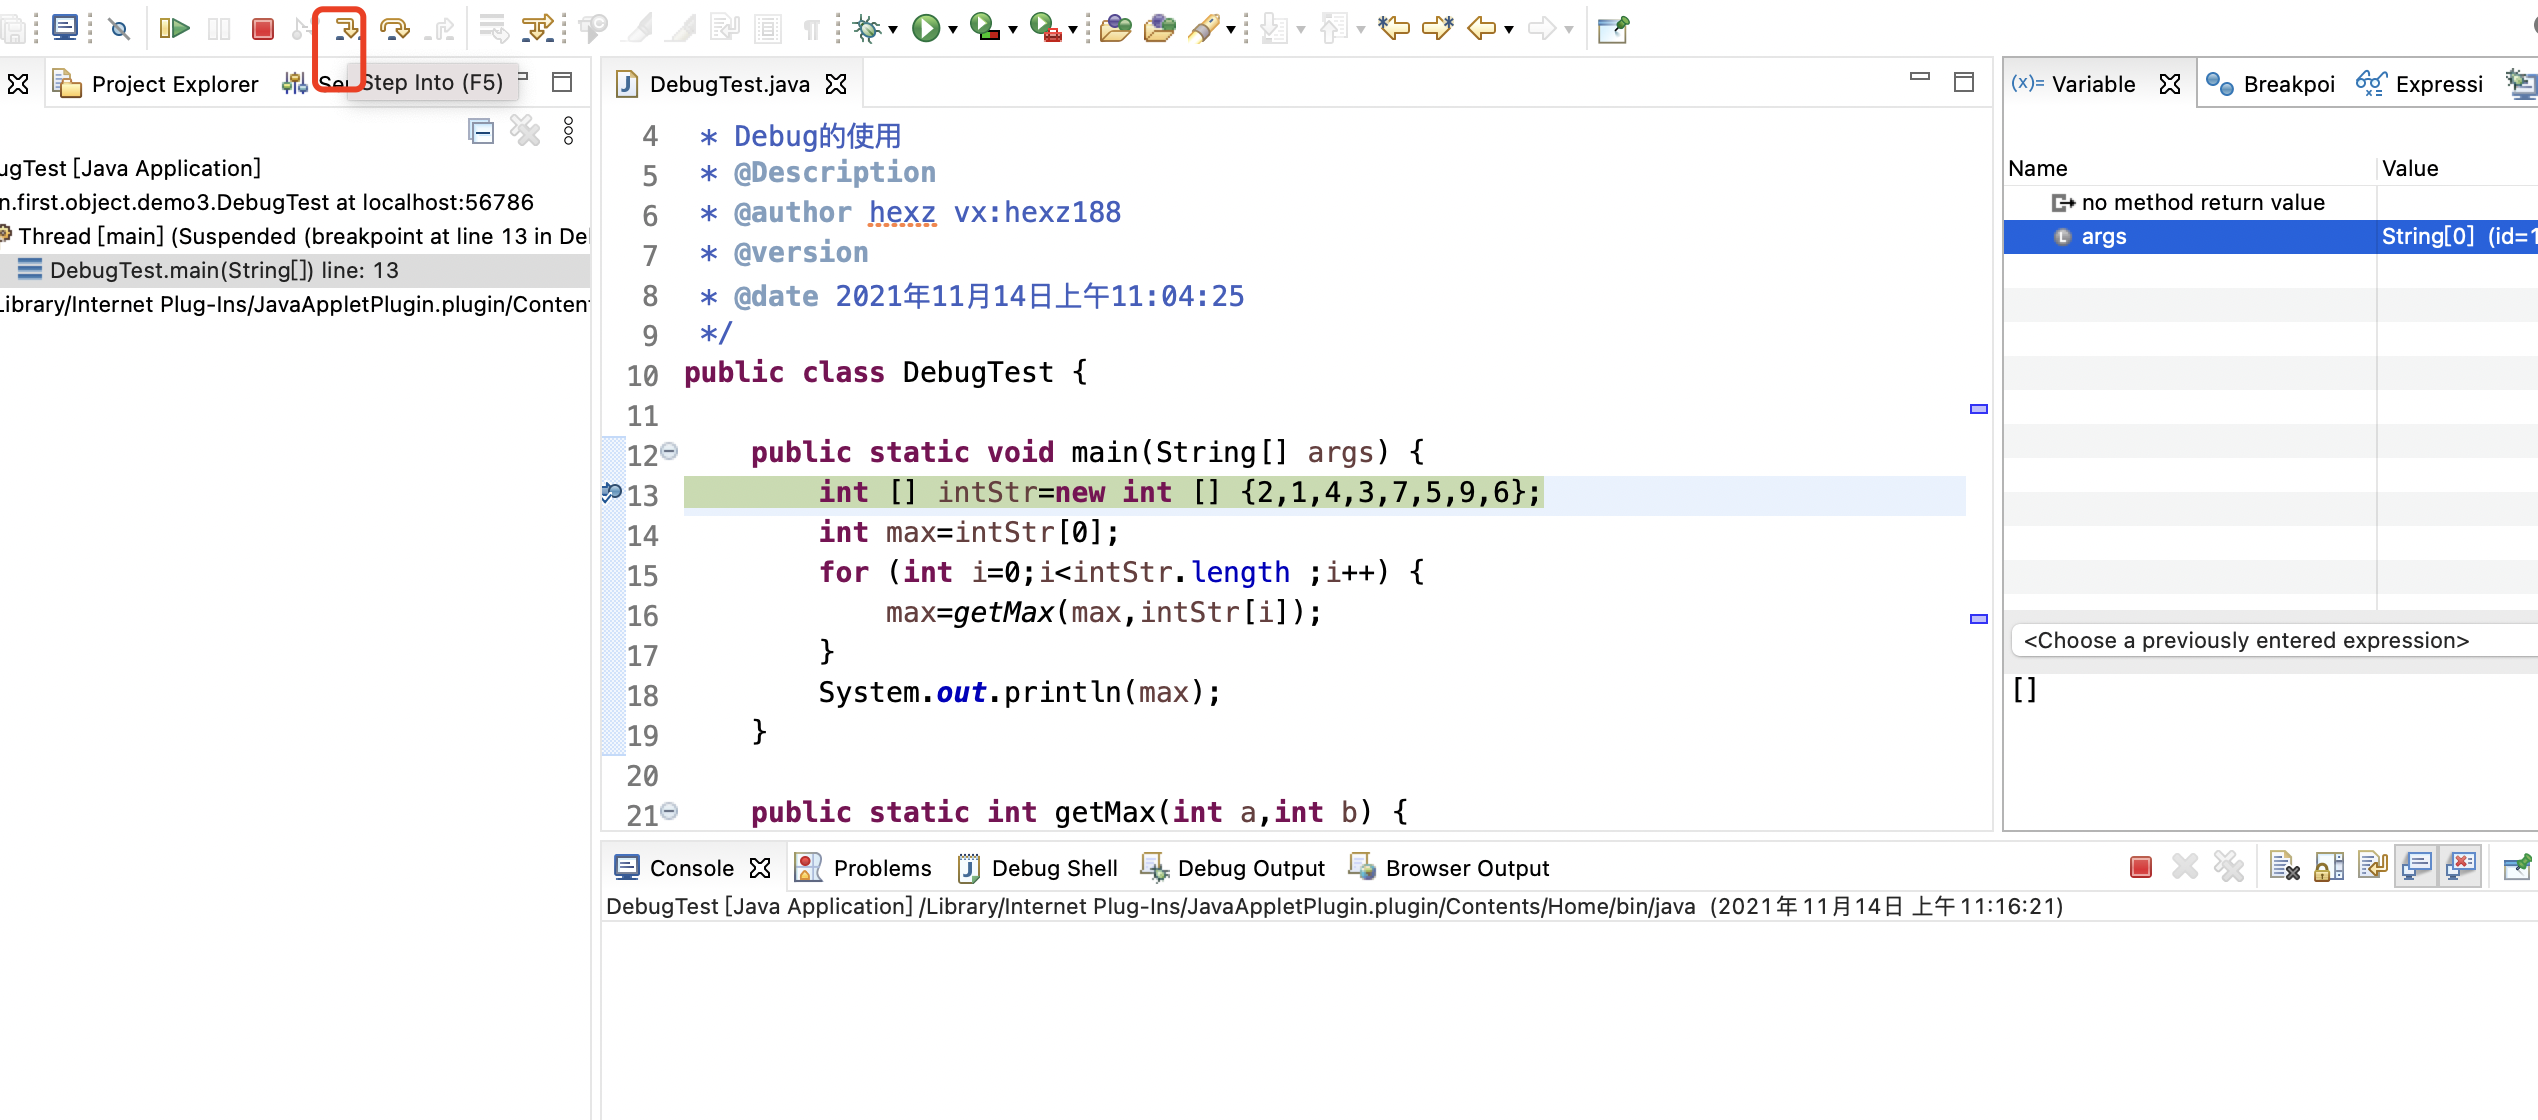
Task: Toggle Show Console on Standard Error
Action: click(2461, 866)
